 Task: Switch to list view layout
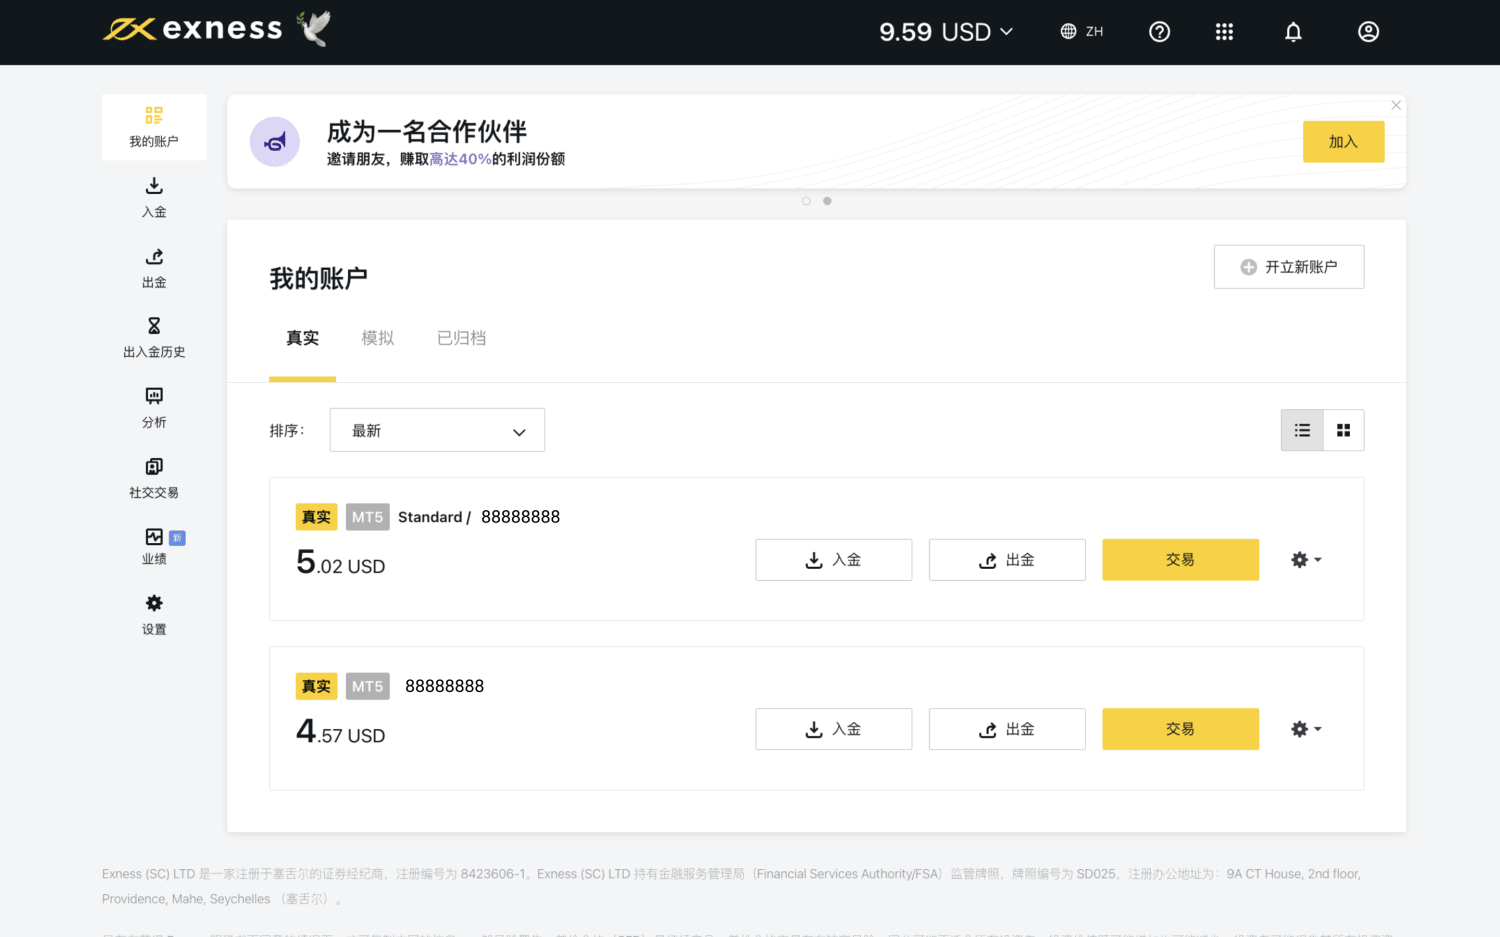1302,430
